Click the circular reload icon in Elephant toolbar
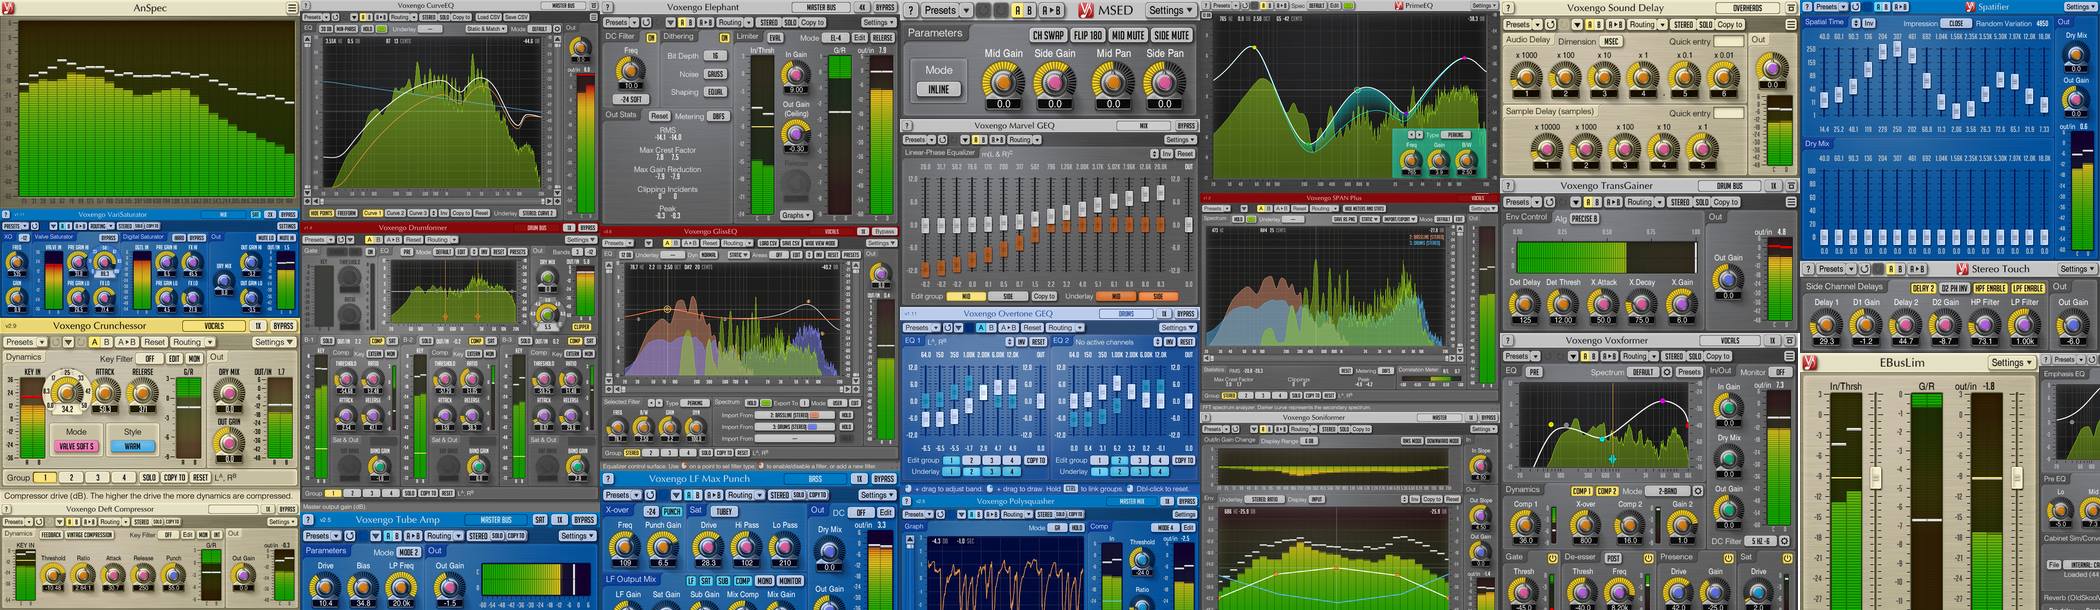This screenshot has height=610, width=2100. pyautogui.click(x=647, y=22)
